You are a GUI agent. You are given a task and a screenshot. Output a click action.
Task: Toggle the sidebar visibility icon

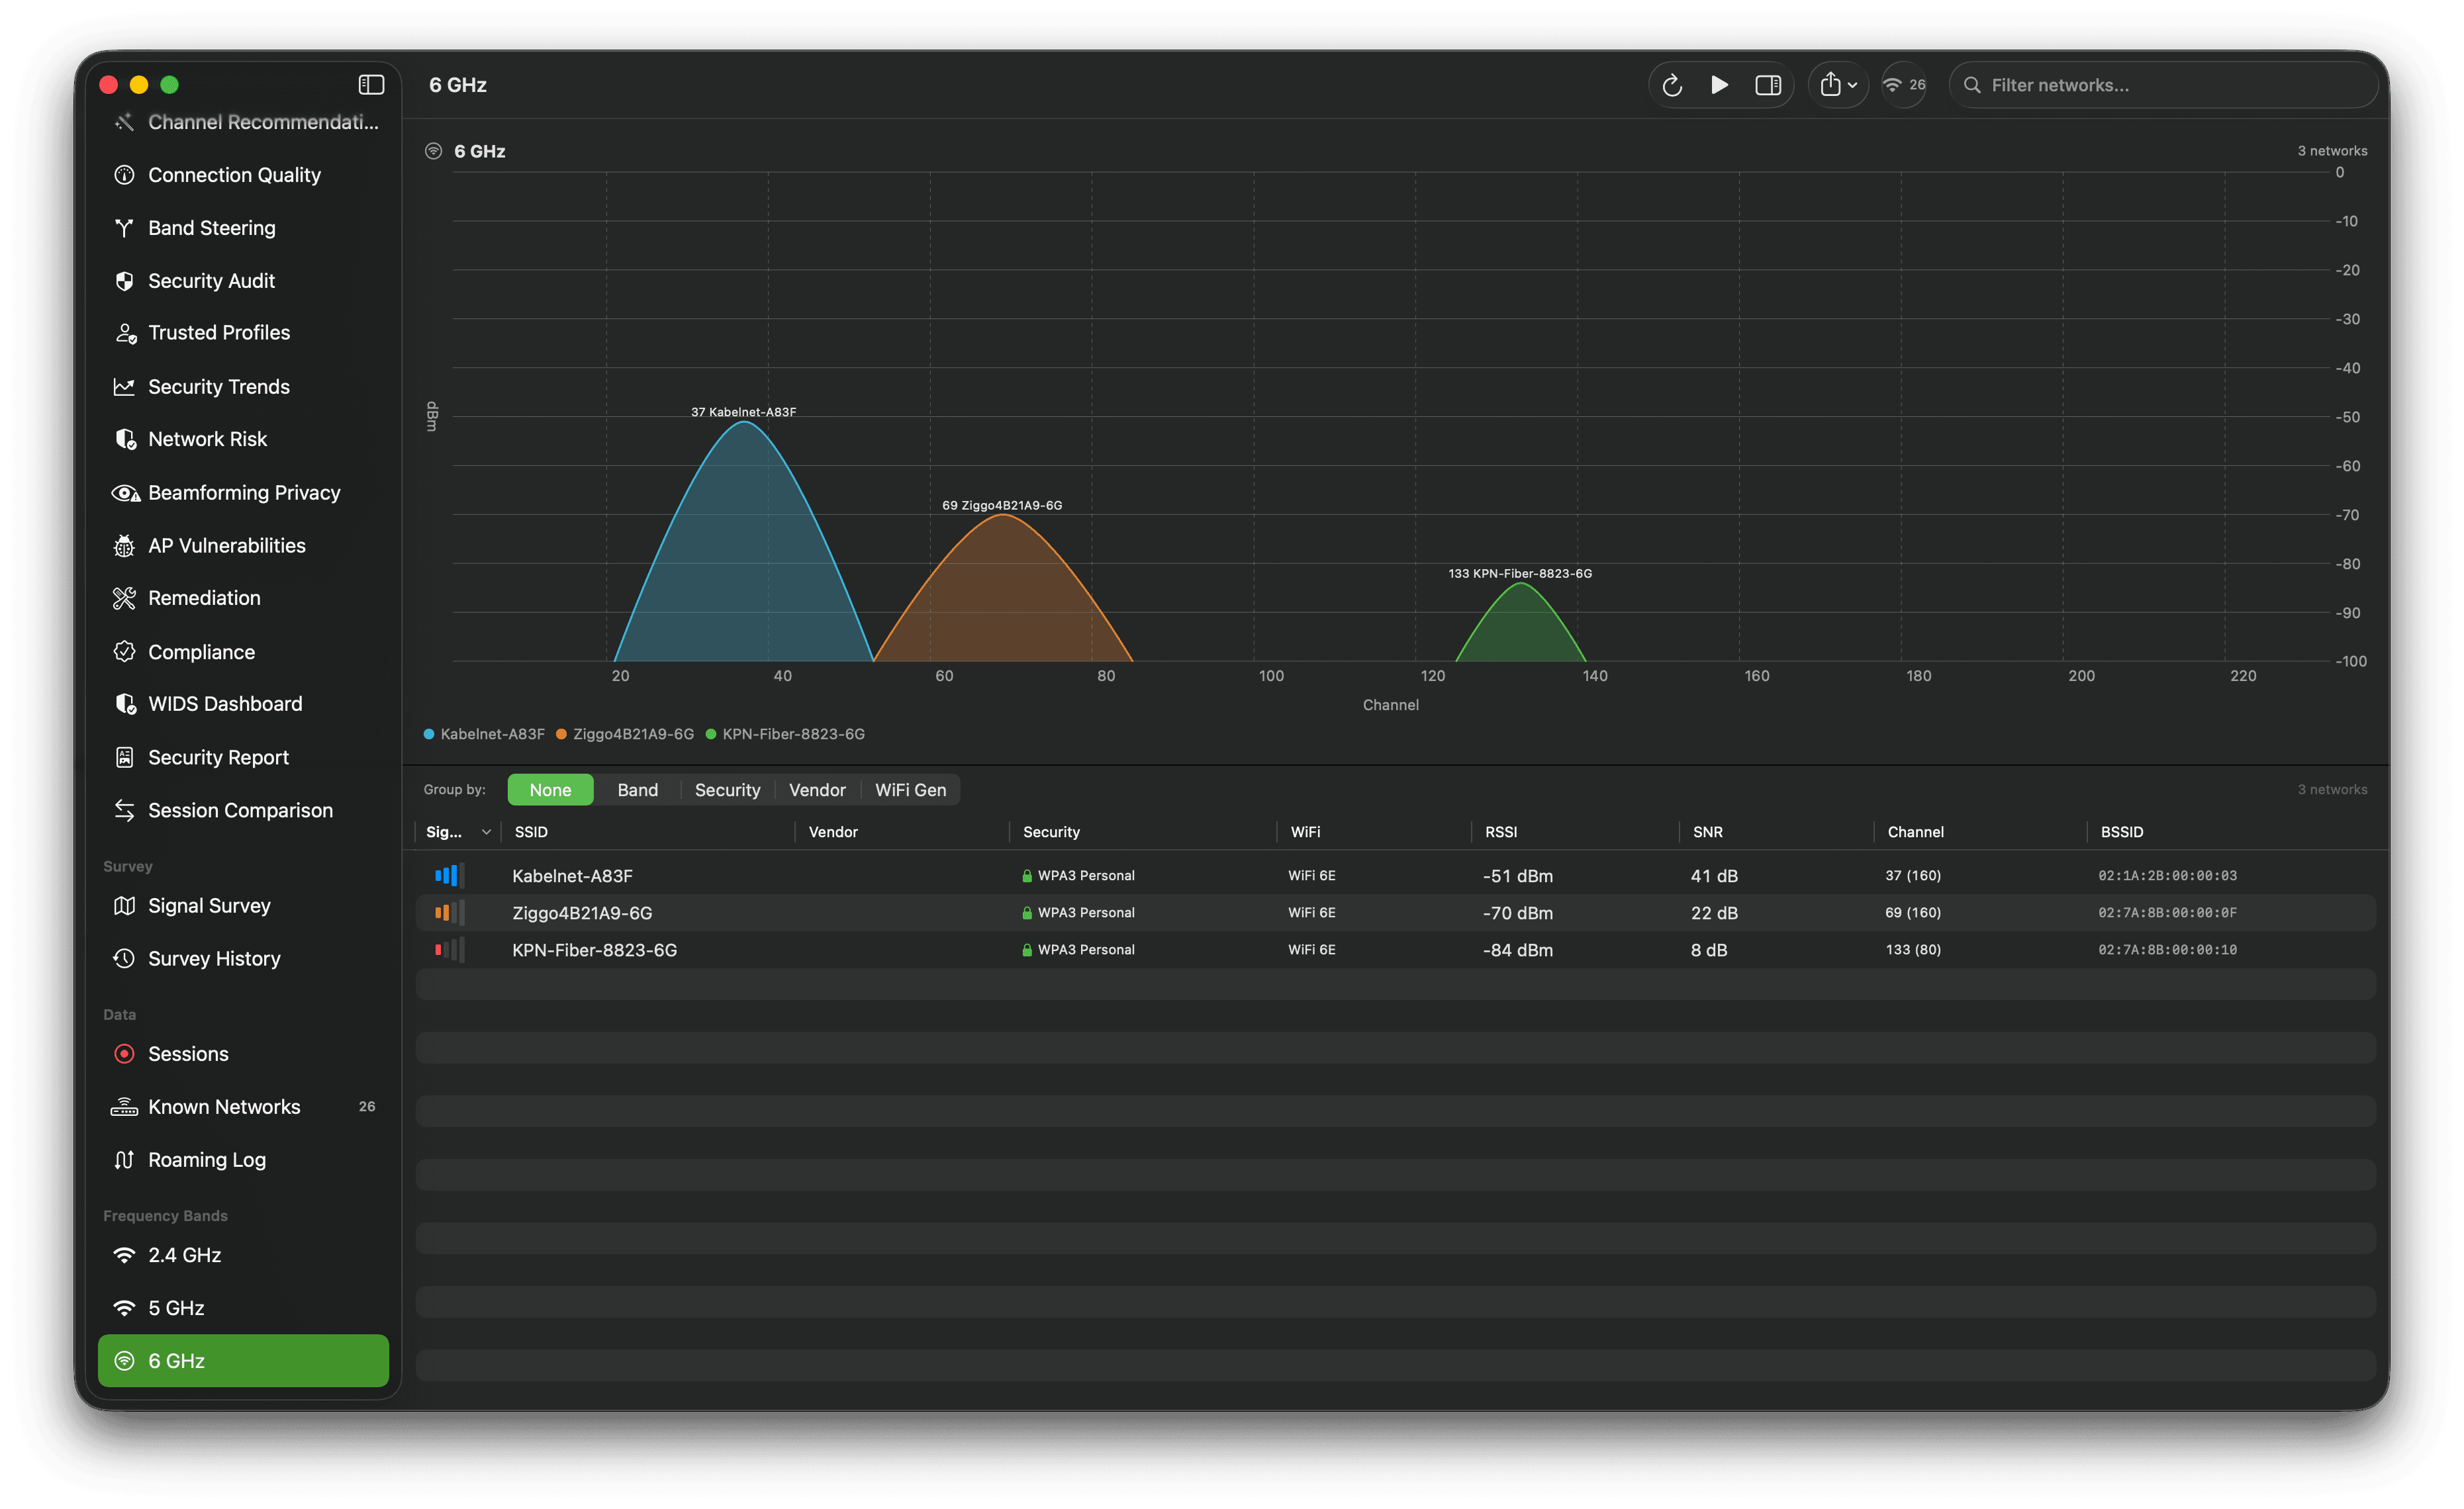371,85
